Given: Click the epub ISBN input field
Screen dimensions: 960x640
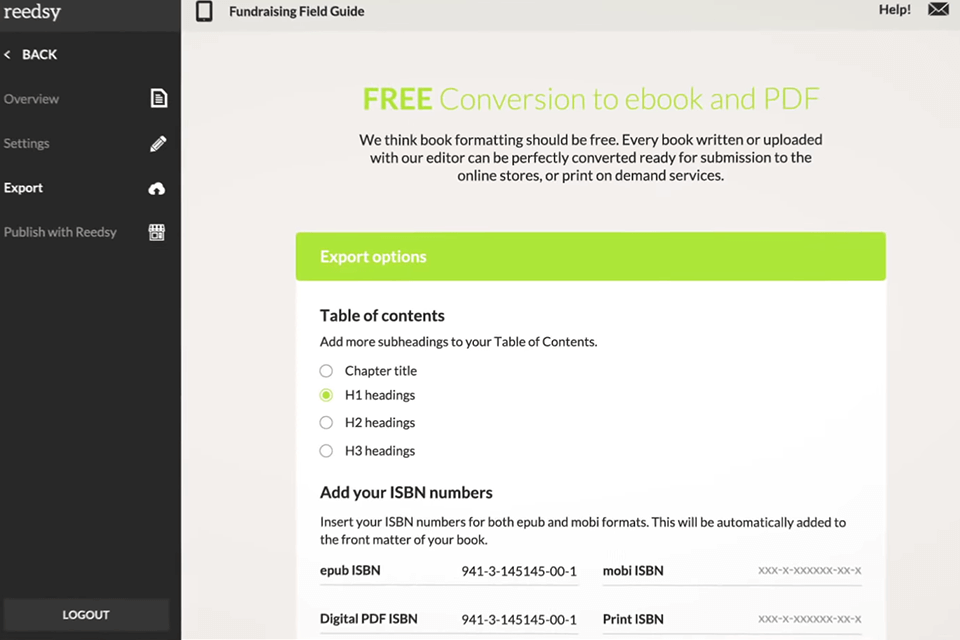Looking at the screenshot, I should [518, 571].
